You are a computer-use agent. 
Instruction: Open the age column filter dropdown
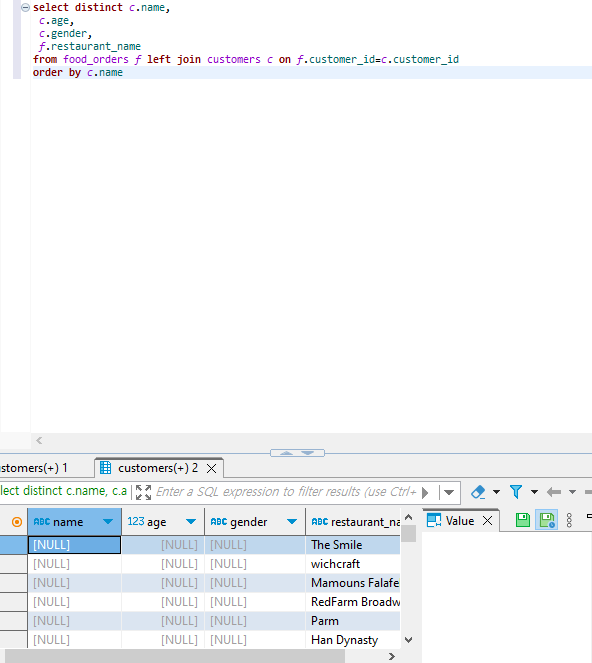pyautogui.click(x=191, y=522)
